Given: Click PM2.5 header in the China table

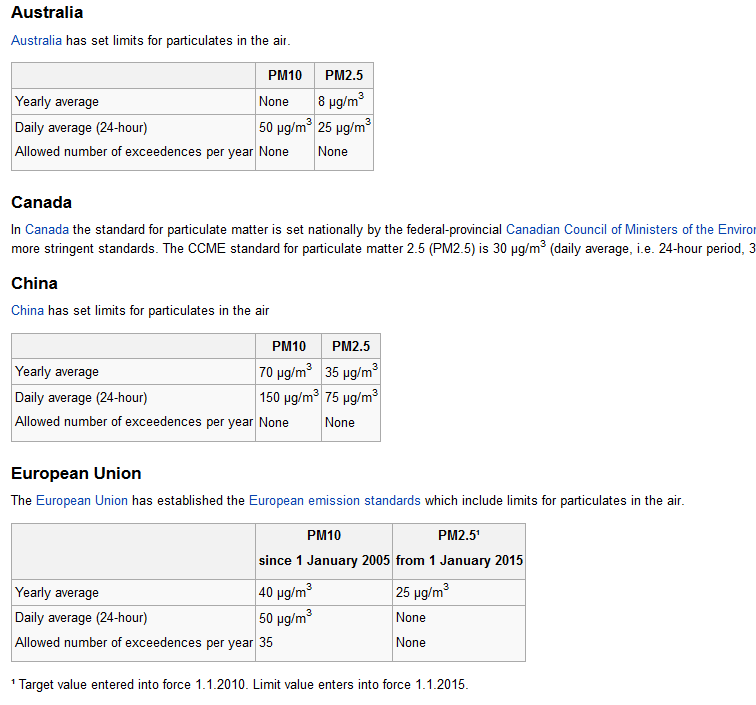Looking at the screenshot, I should 350,346.
